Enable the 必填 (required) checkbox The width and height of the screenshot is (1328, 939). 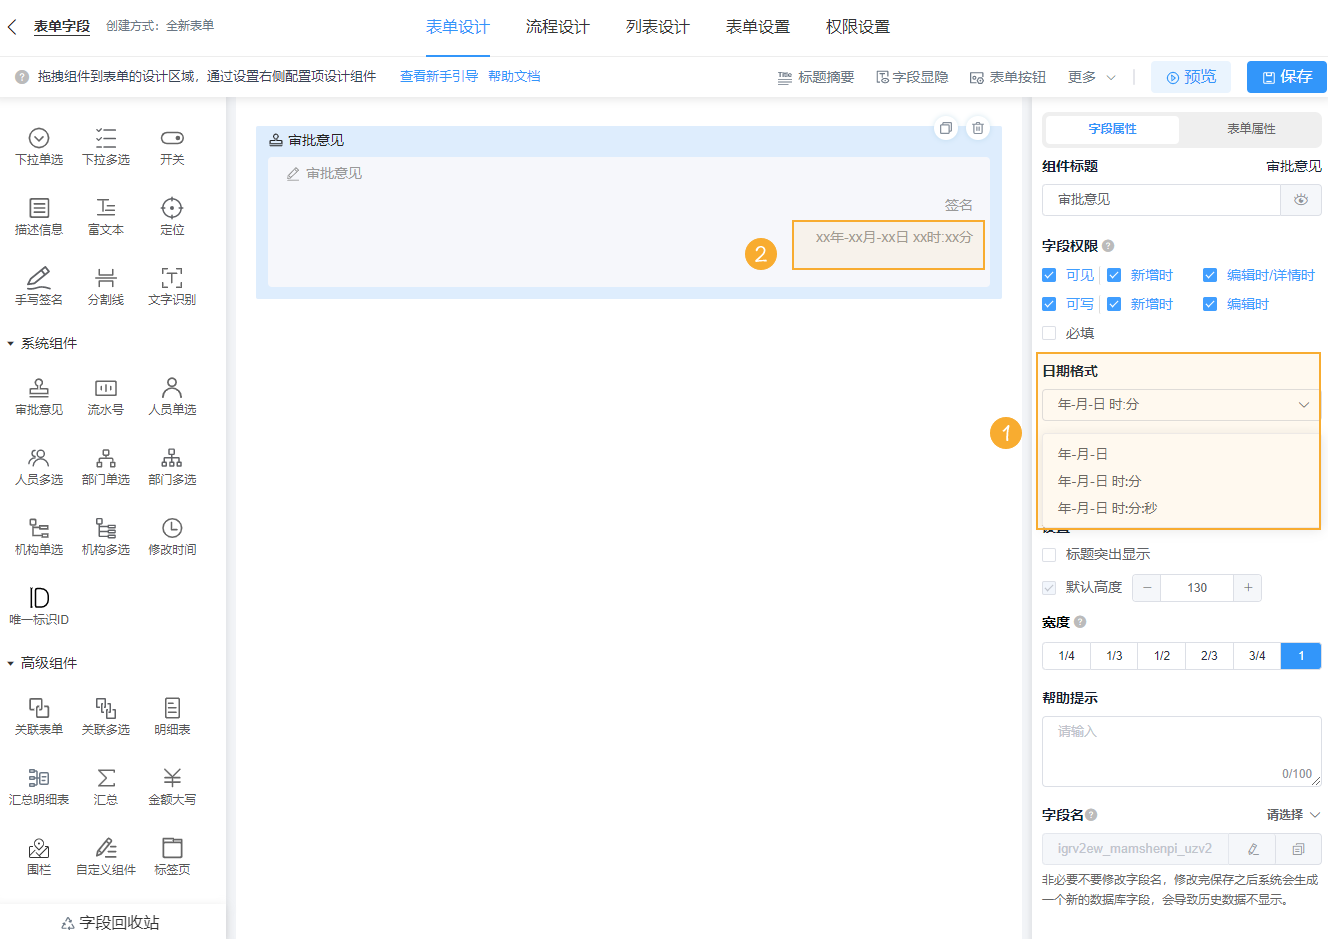1049,333
